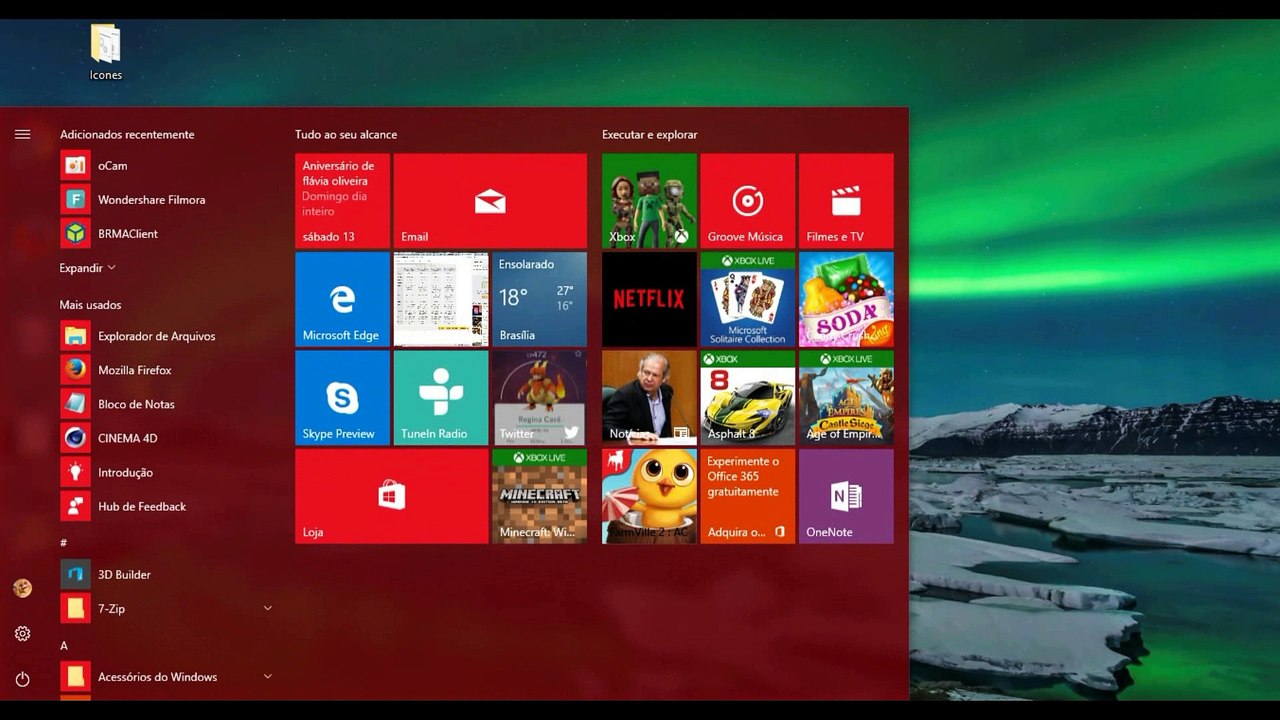The height and width of the screenshot is (720, 1280).
Task: Launch Minecraft tile
Action: point(540,496)
